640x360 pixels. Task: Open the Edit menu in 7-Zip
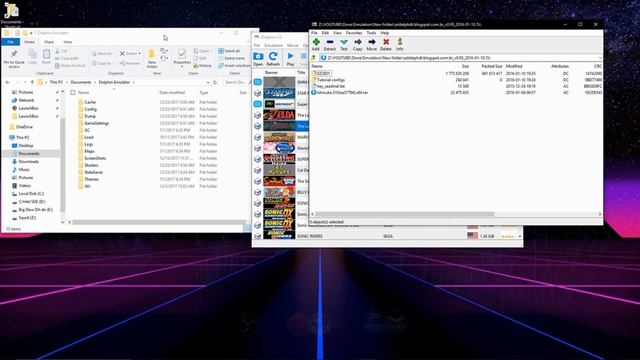coord(325,33)
